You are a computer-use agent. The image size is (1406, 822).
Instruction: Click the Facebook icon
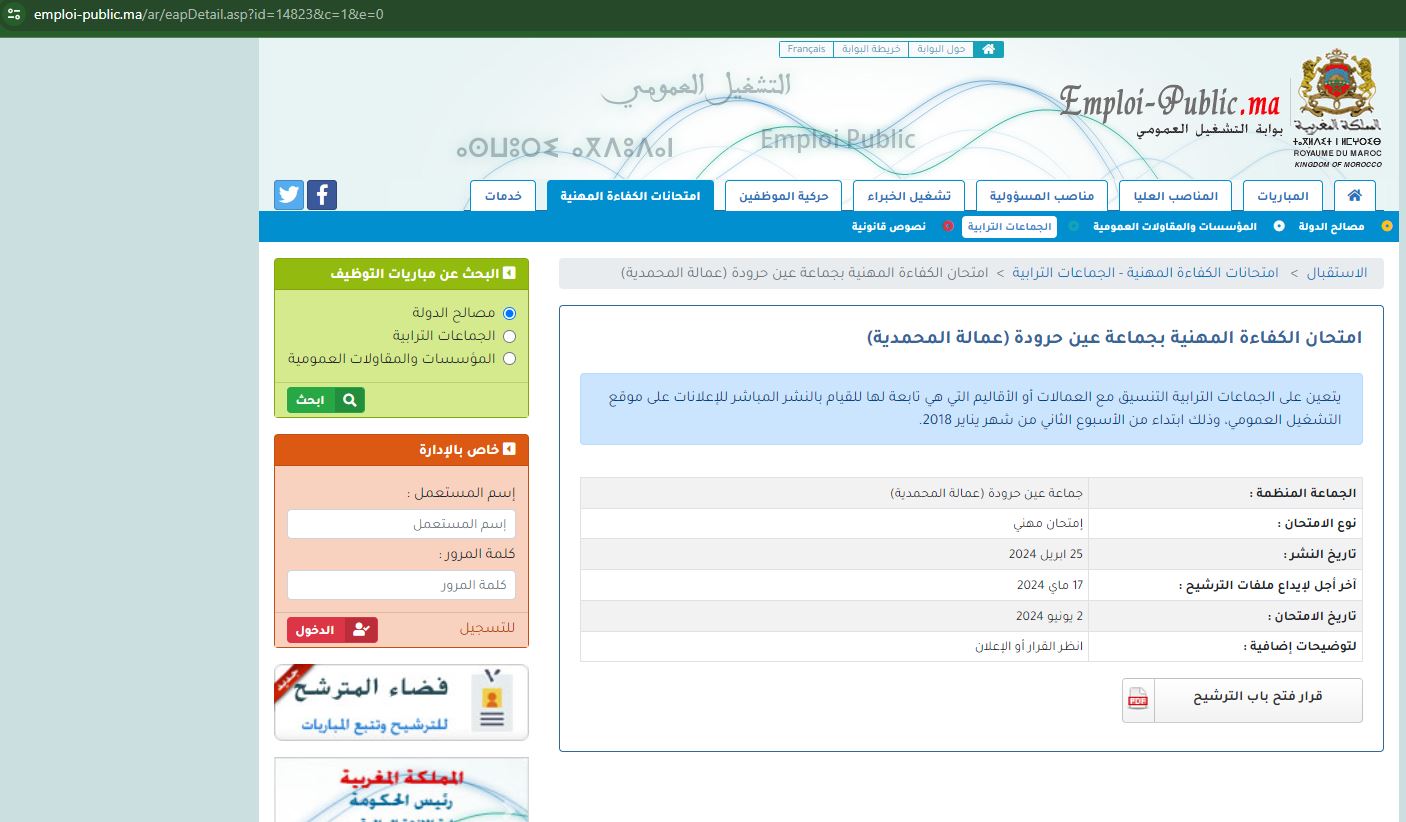[x=322, y=194]
